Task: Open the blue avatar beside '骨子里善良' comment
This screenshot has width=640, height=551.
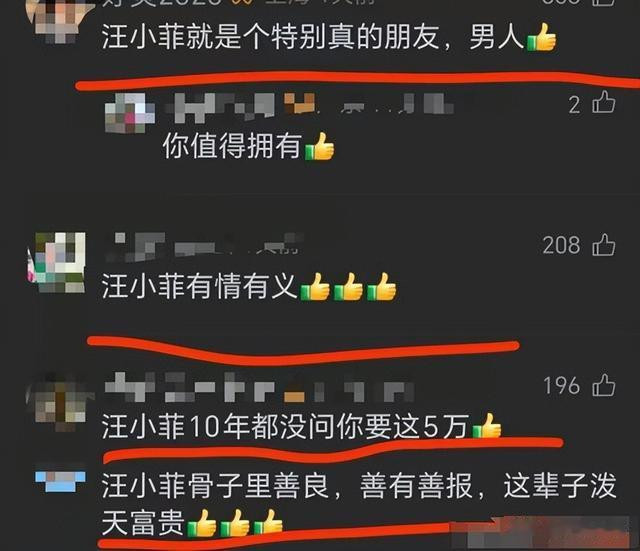Action: (60, 481)
